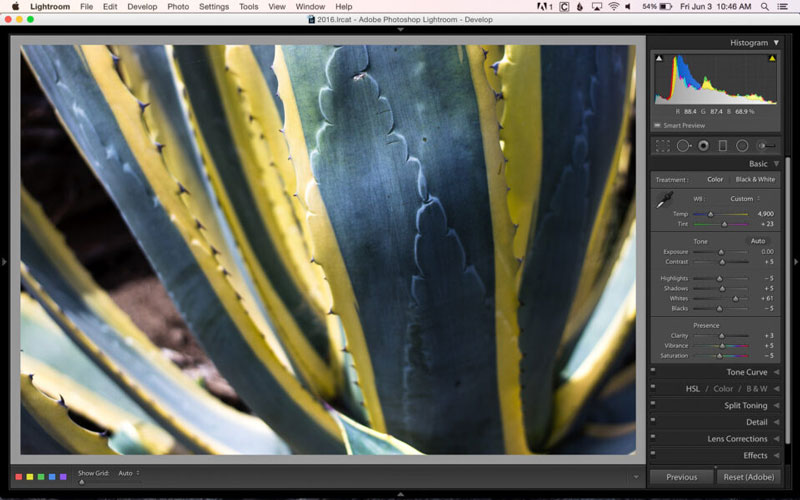The height and width of the screenshot is (500, 800).
Task: Toggle the highlight clipping indicator in Histogram
Action: (x=772, y=59)
